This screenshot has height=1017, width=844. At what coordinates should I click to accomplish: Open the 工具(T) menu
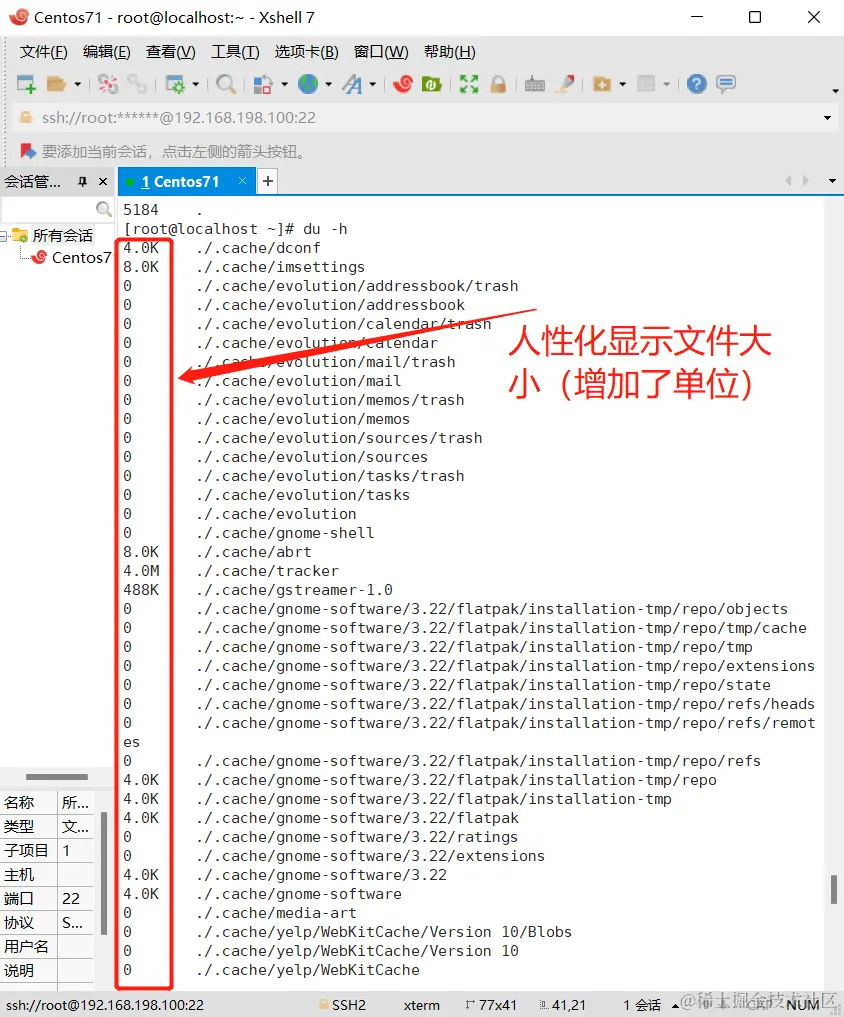click(235, 52)
